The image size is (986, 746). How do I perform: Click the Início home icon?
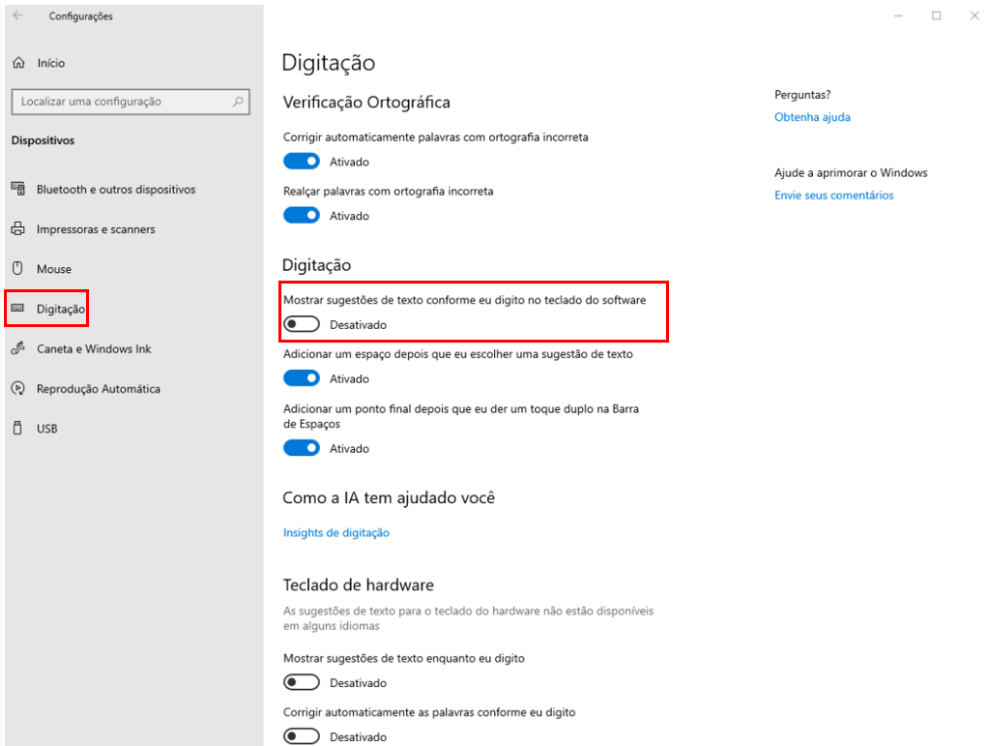click(19, 63)
